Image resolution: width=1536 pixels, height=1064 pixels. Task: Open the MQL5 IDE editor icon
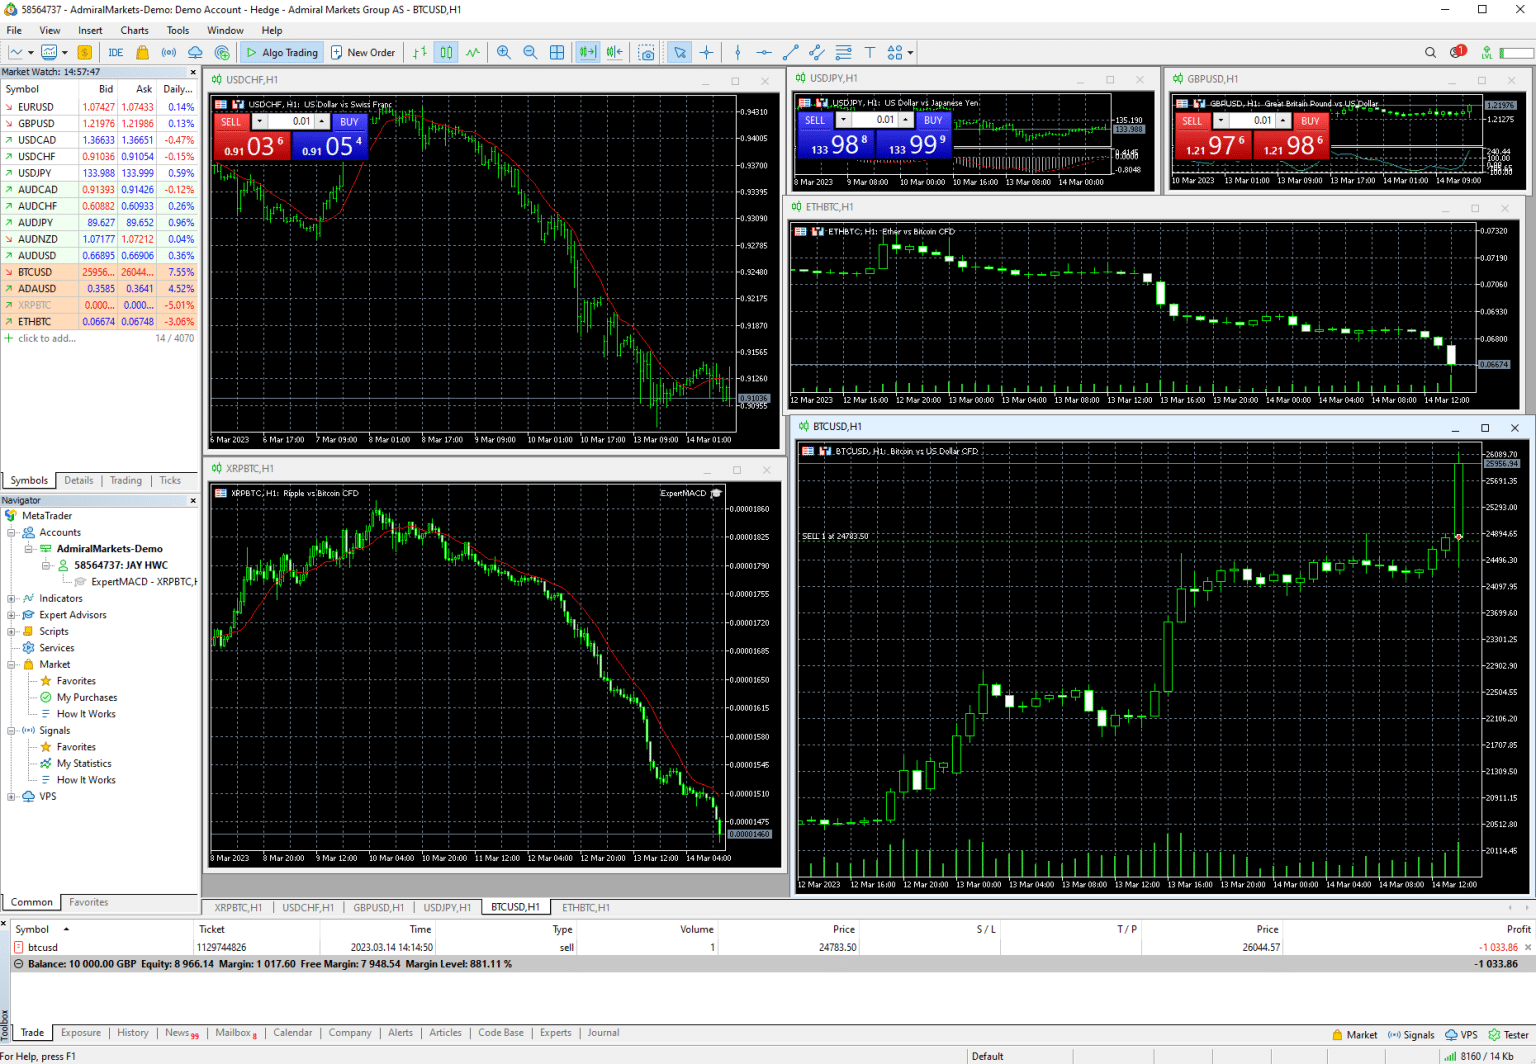click(116, 53)
